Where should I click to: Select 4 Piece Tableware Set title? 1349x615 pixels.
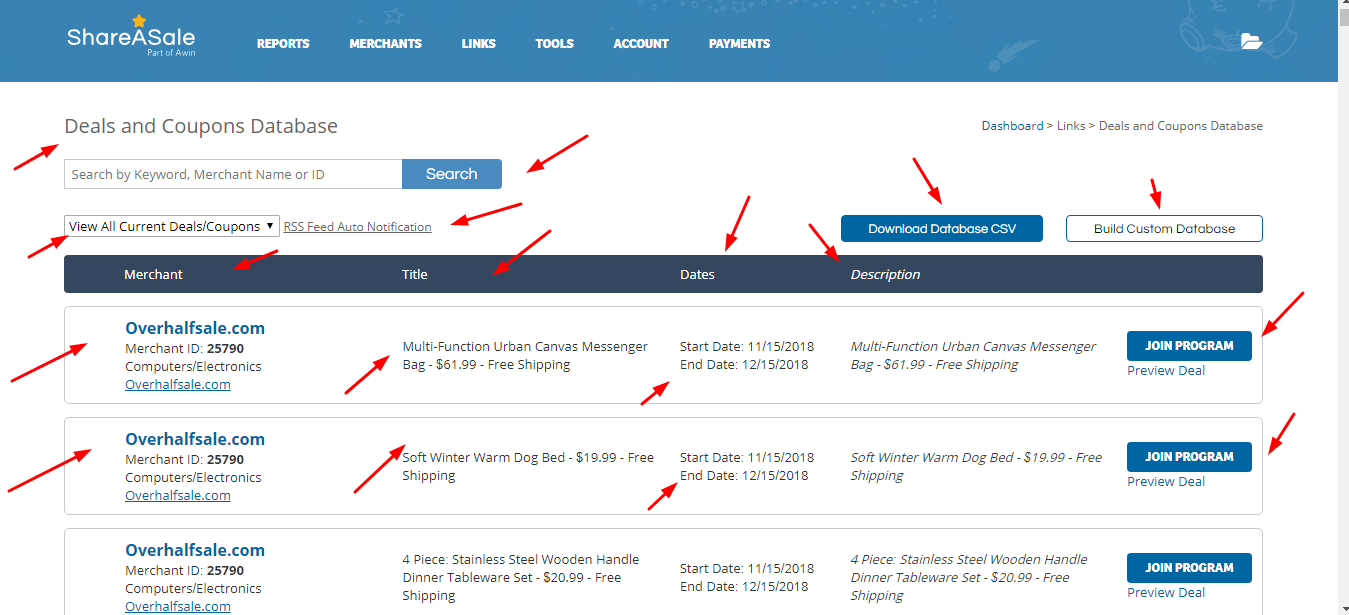(x=521, y=578)
